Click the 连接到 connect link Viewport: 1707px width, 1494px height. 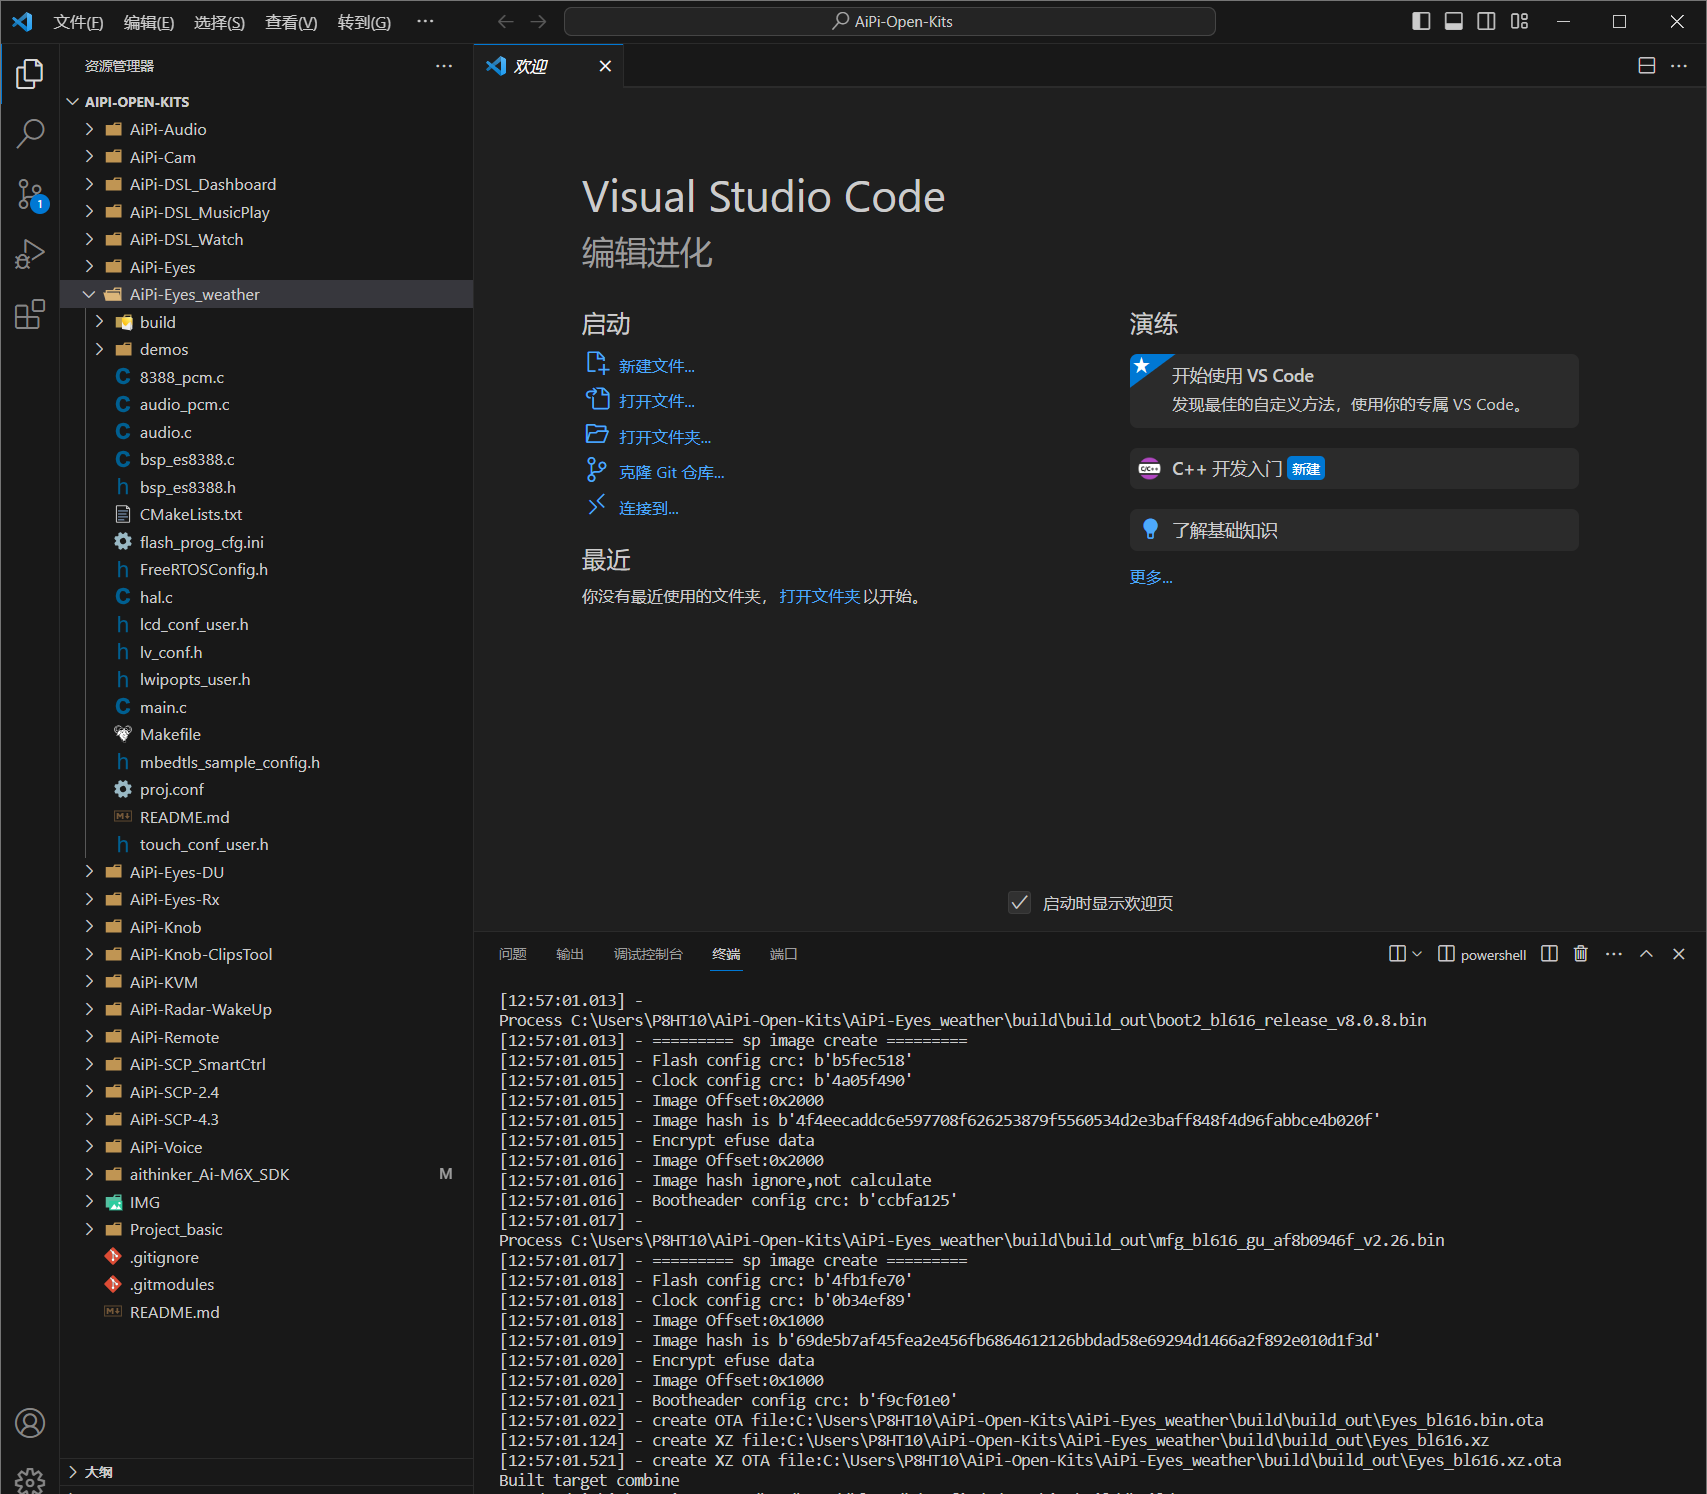pos(648,508)
